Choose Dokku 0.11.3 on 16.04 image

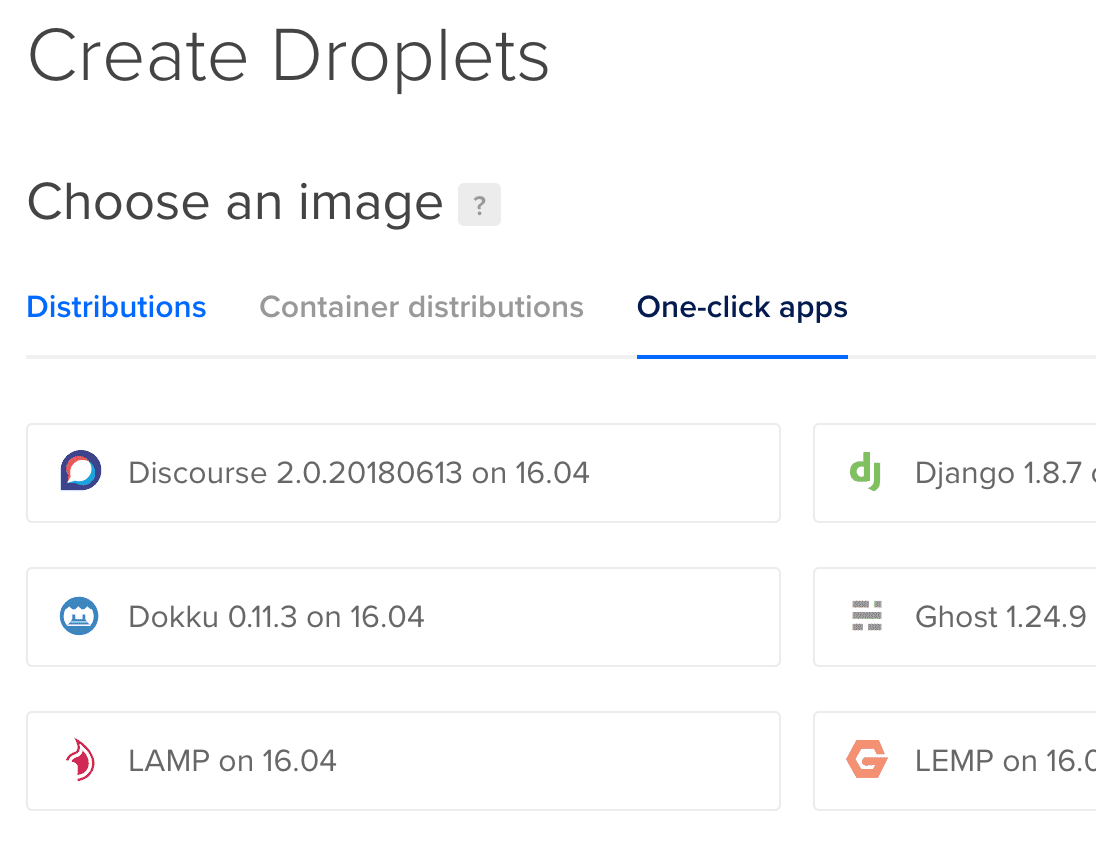tap(403, 617)
